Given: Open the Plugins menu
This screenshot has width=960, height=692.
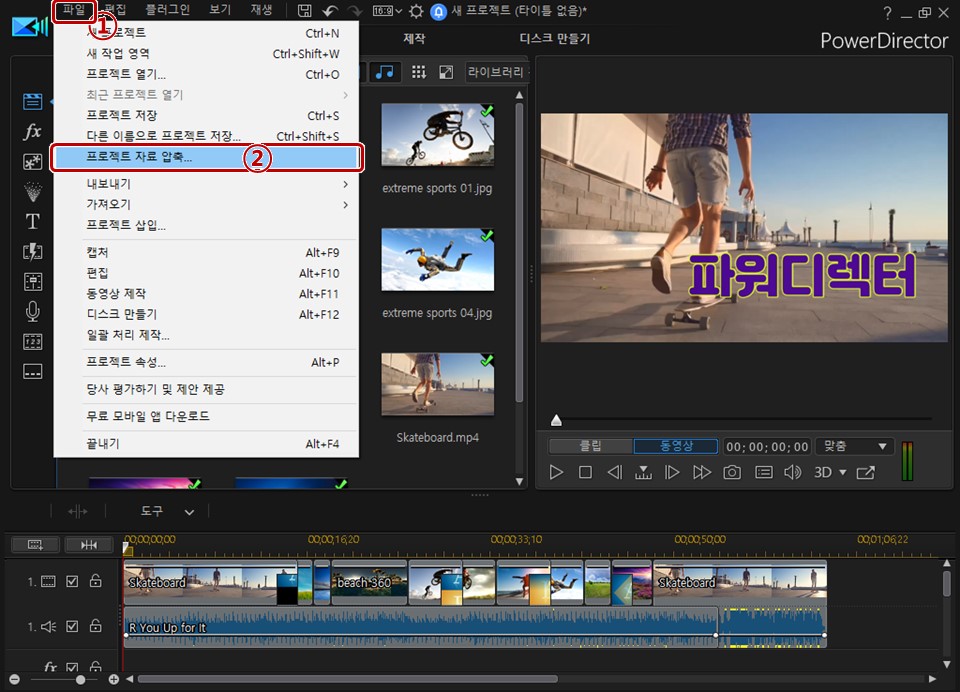Looking at the screenshot, I should click(168, 10).
